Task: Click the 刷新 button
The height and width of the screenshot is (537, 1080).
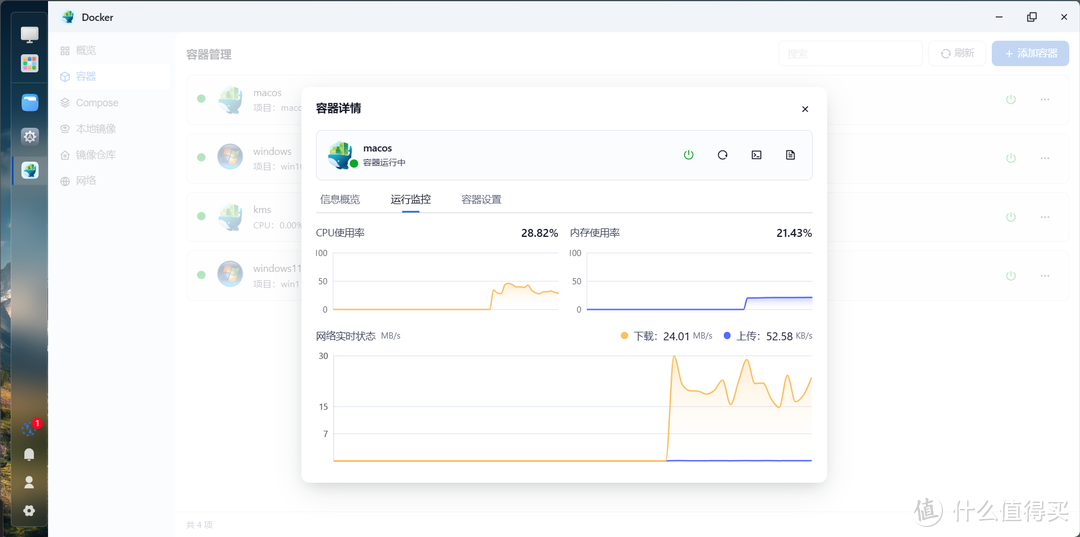Action: tap(957, 53)
